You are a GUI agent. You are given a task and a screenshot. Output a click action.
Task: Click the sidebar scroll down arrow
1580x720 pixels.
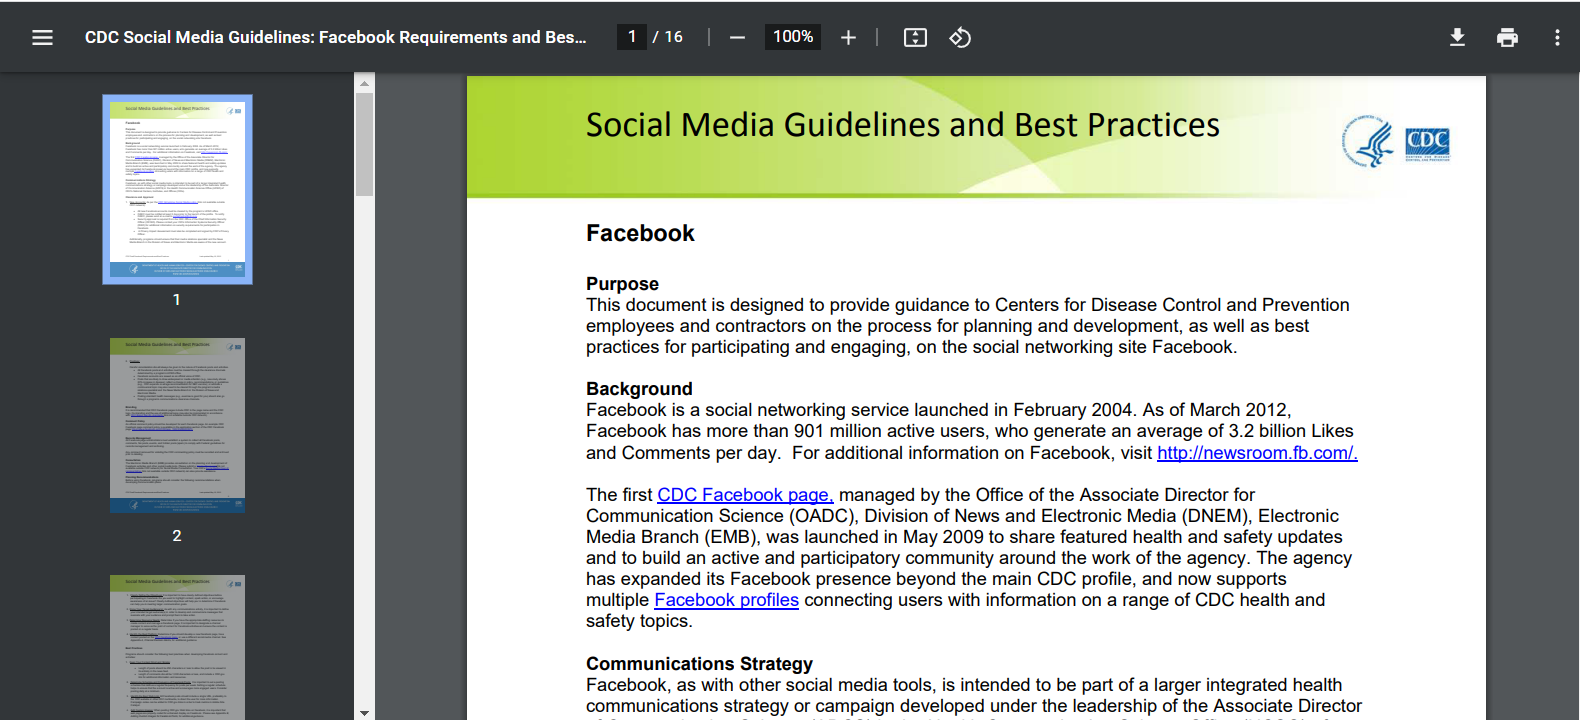[x=364, y=712]
